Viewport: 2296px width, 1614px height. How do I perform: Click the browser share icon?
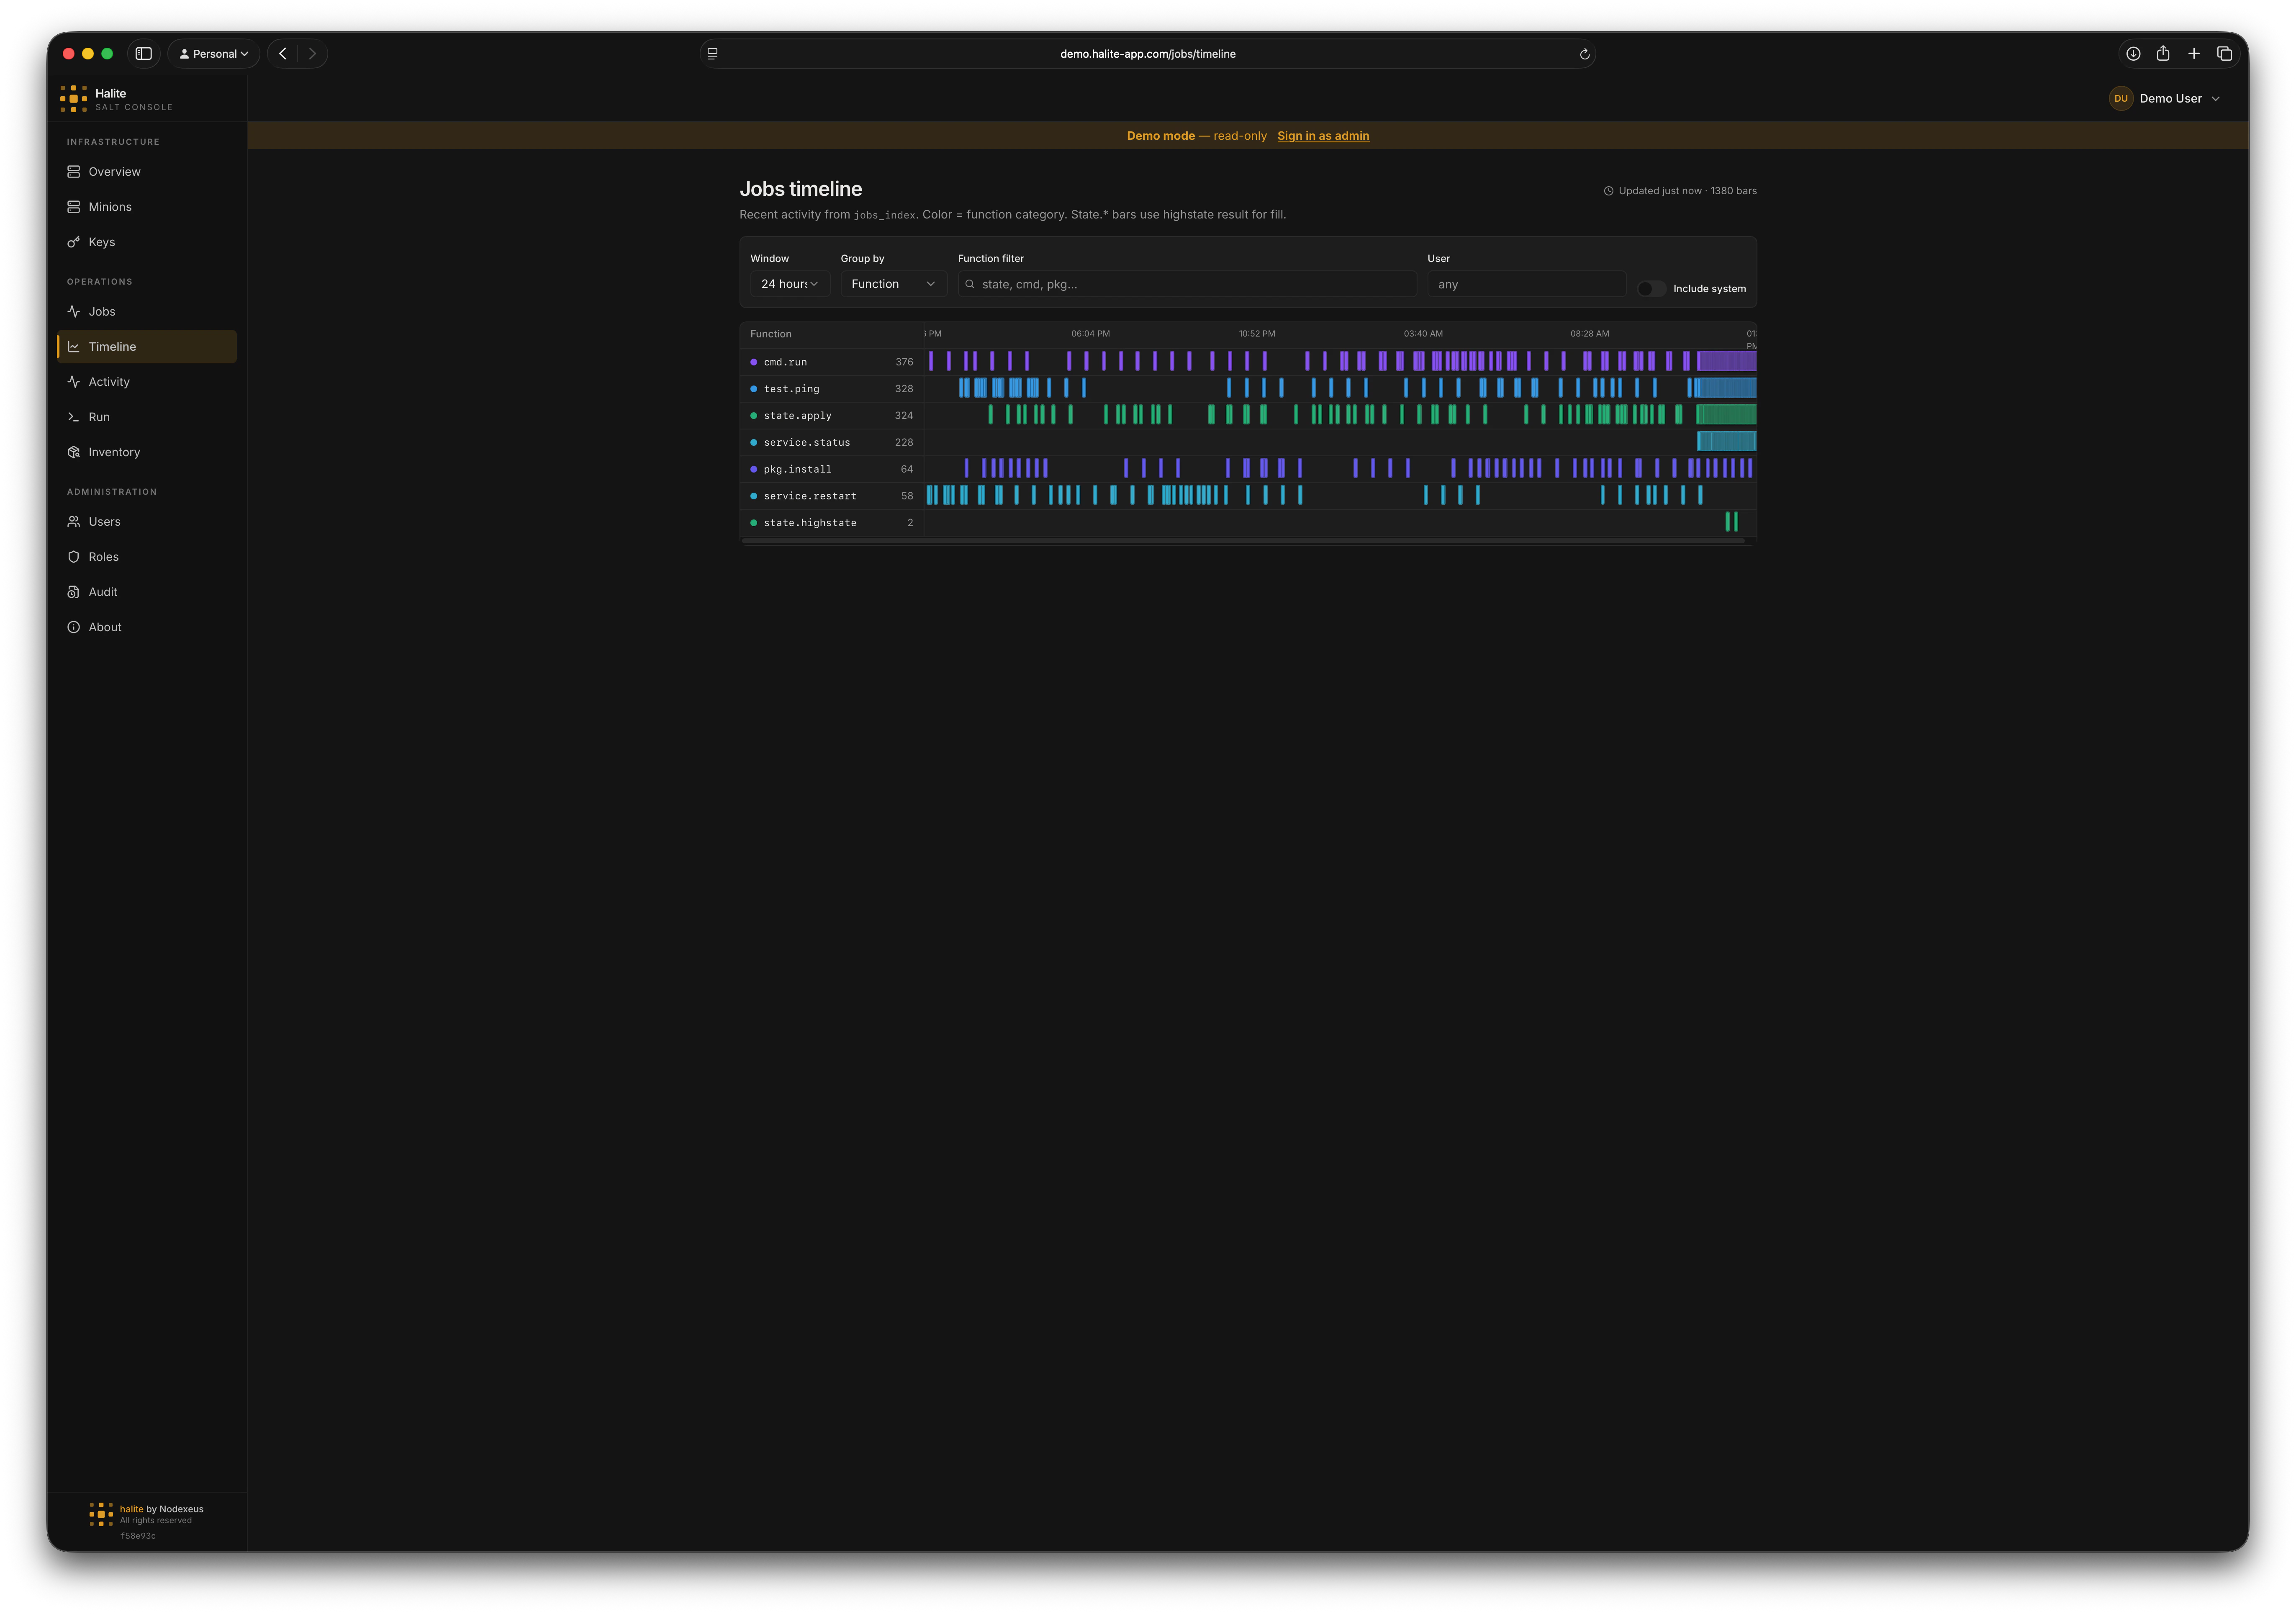(2163, 54)
